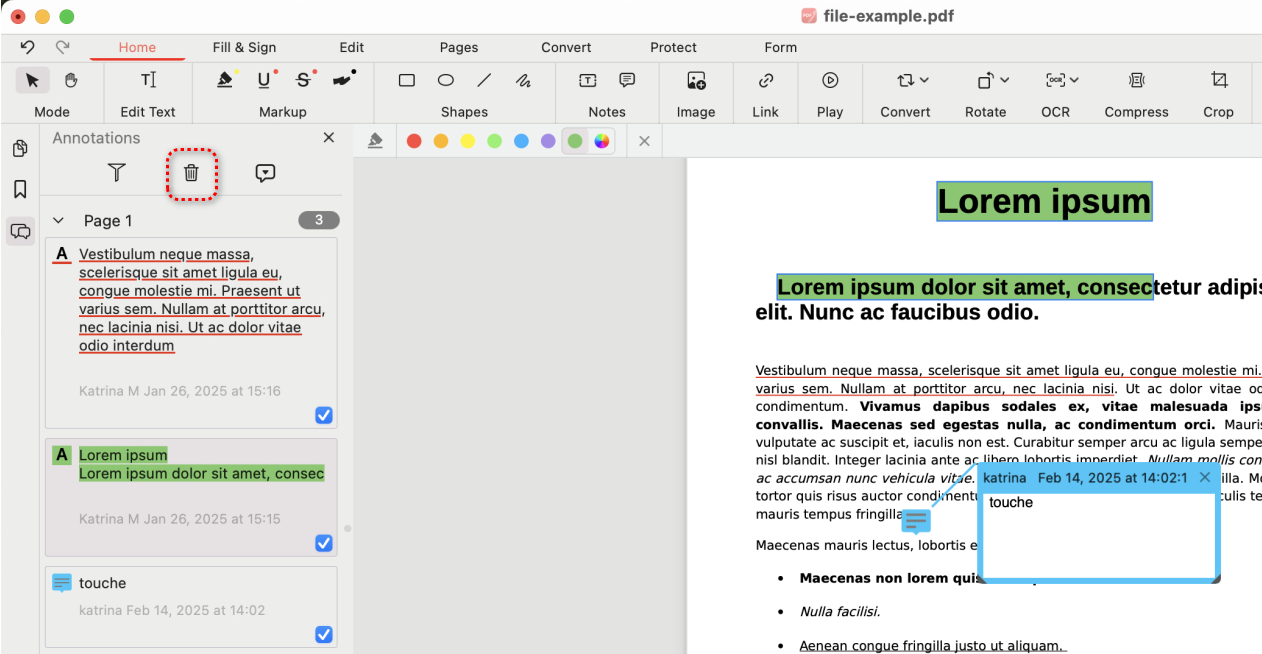Click the trash icon in Annotations panel
The height and width of the screenshot is (654, 1262).
(191, 173)
